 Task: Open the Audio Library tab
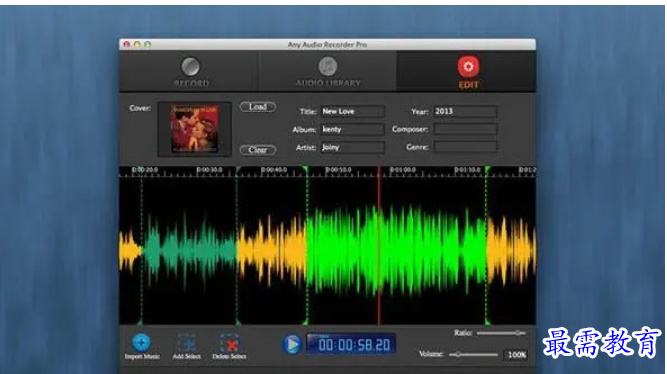point(328,71)
